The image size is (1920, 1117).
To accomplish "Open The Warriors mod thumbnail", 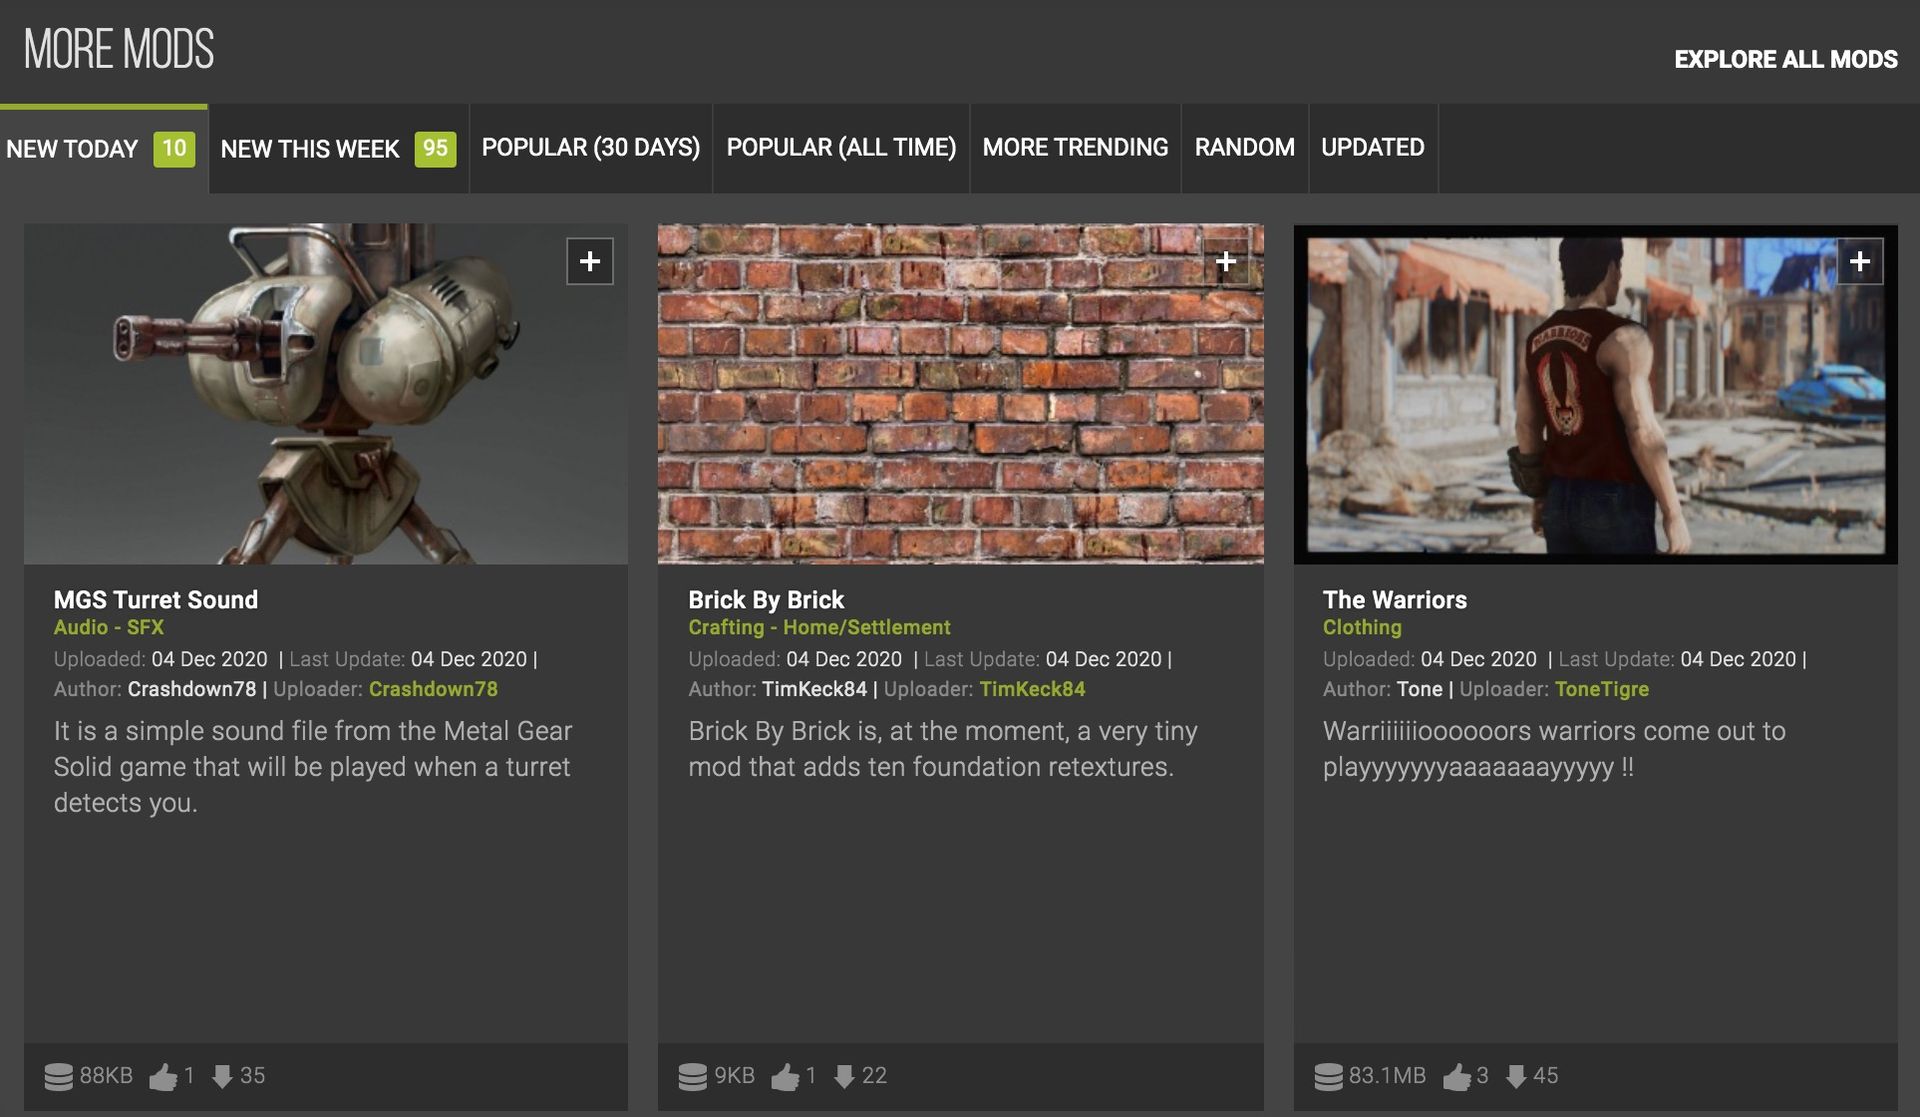I will coord(1595,394).
